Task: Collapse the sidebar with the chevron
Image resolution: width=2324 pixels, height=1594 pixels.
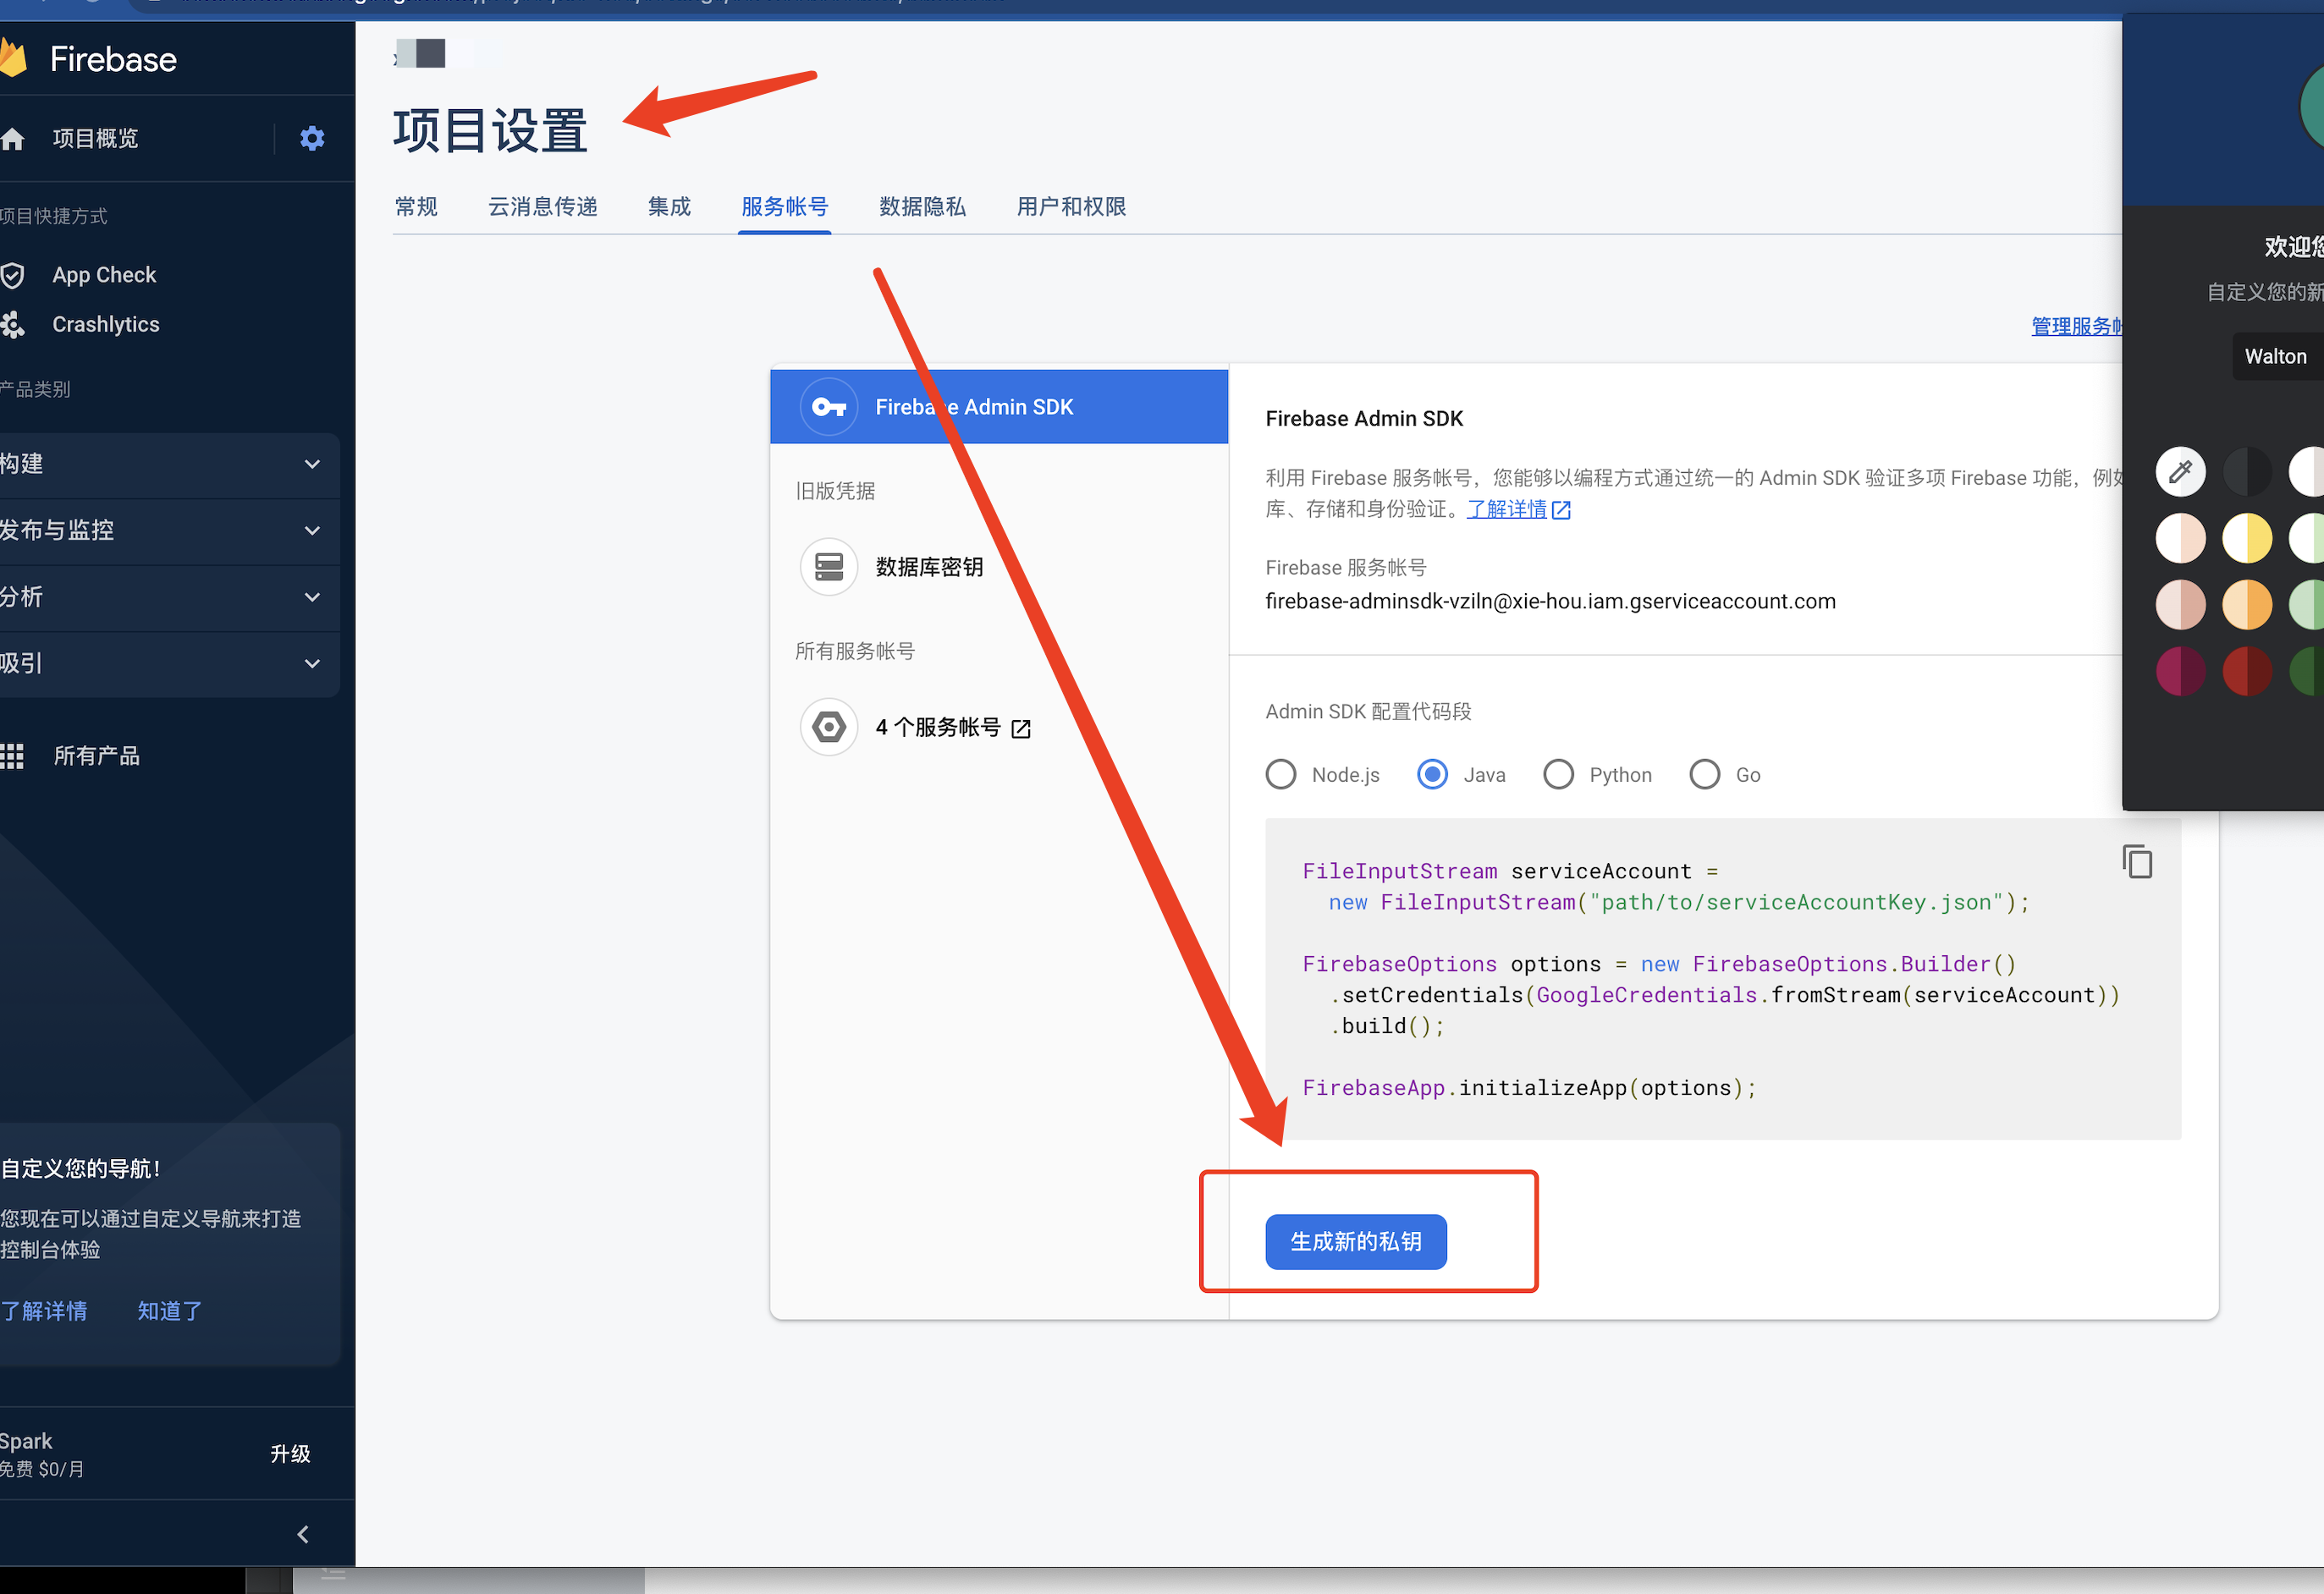Action: (303, 1534)
